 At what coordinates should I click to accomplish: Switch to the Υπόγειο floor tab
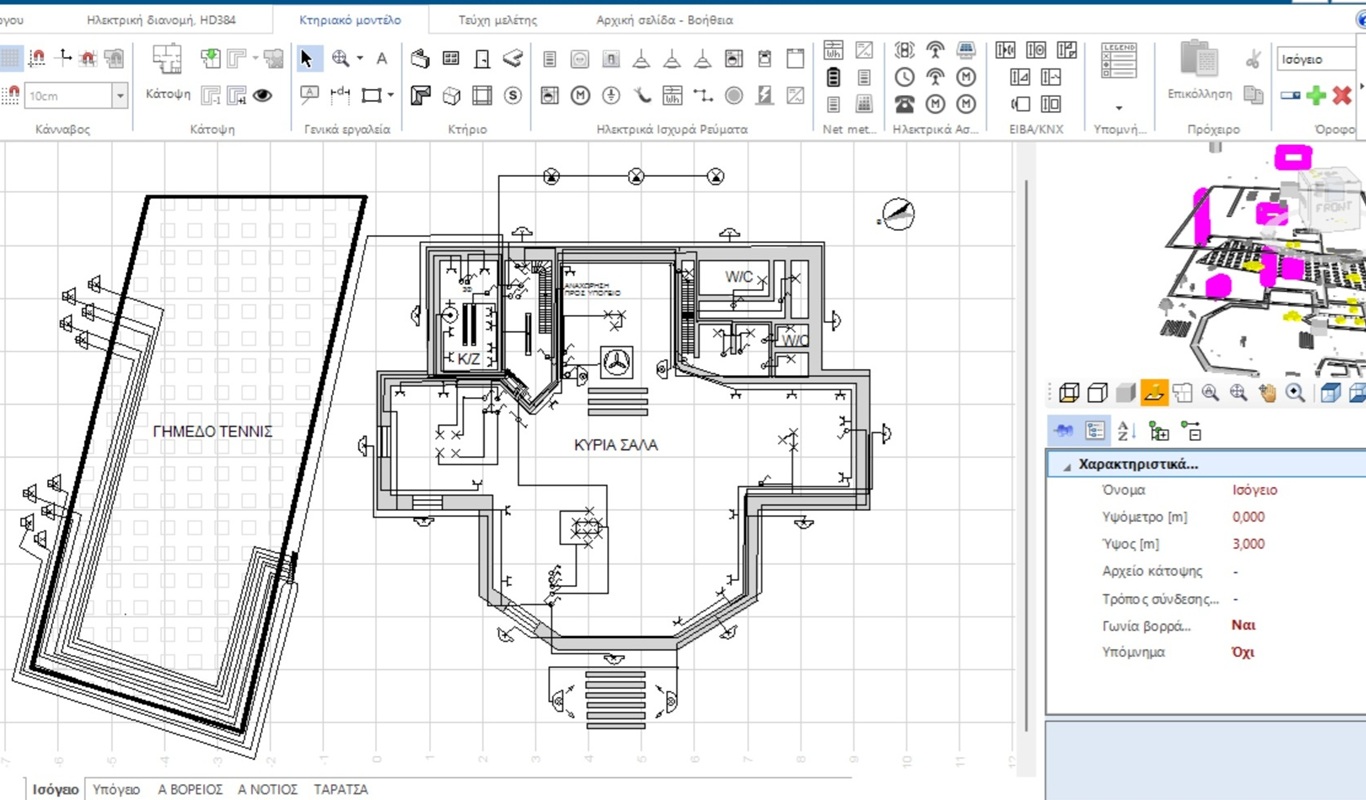(x=116, y=789)
